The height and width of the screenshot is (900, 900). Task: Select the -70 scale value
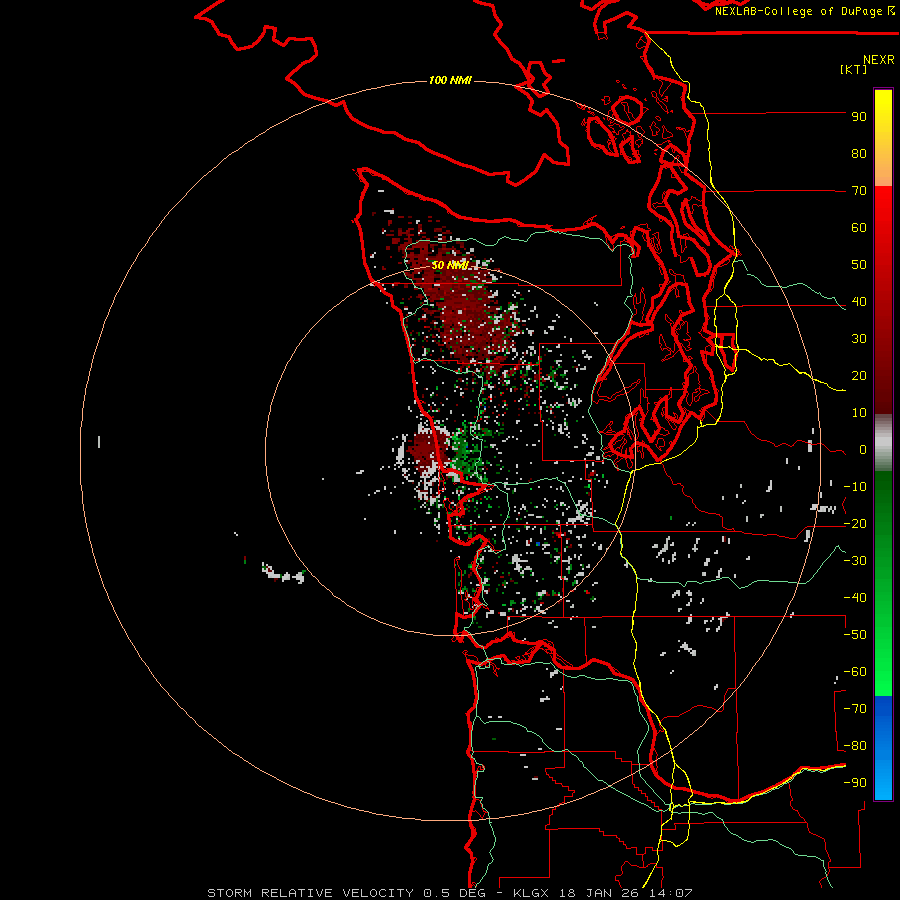[x=855, y=709]
